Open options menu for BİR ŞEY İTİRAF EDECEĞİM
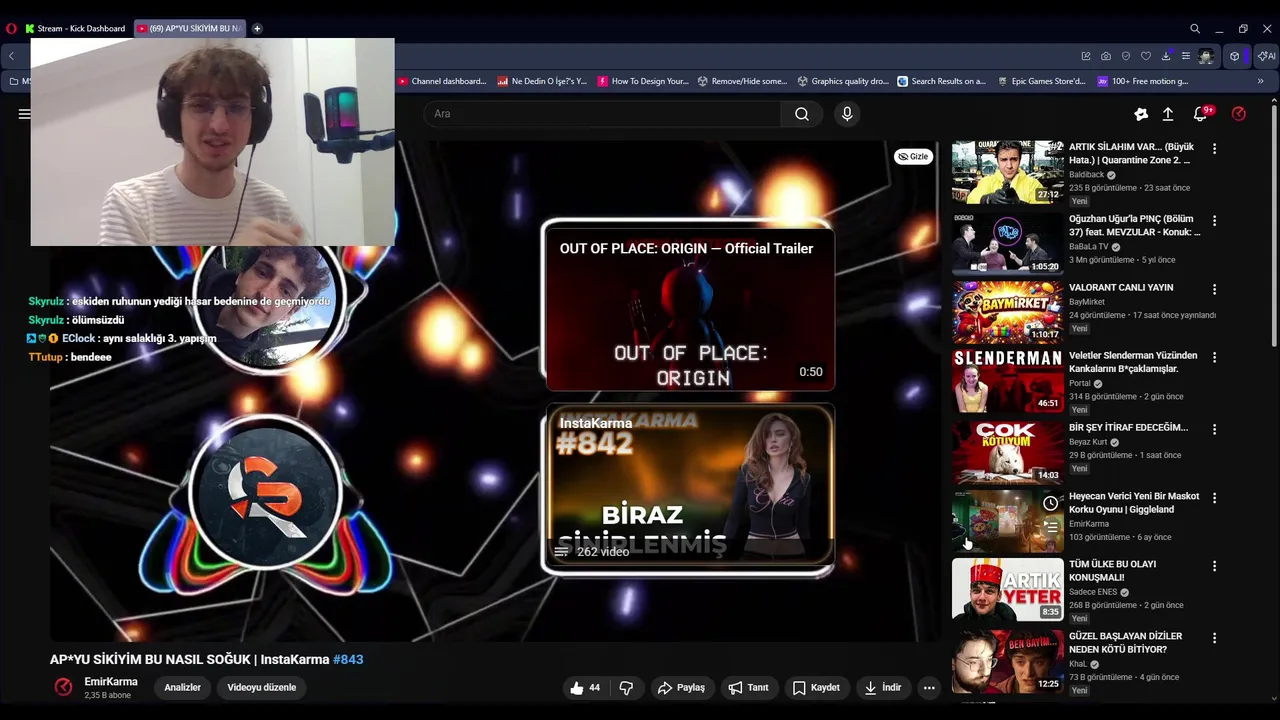 coord(1214,429)
